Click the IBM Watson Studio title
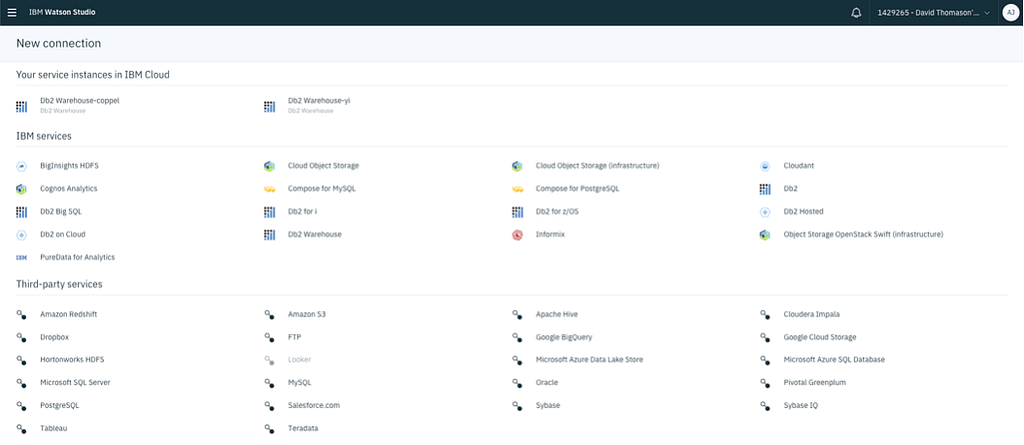The image size is (1024, 445). 62,12
